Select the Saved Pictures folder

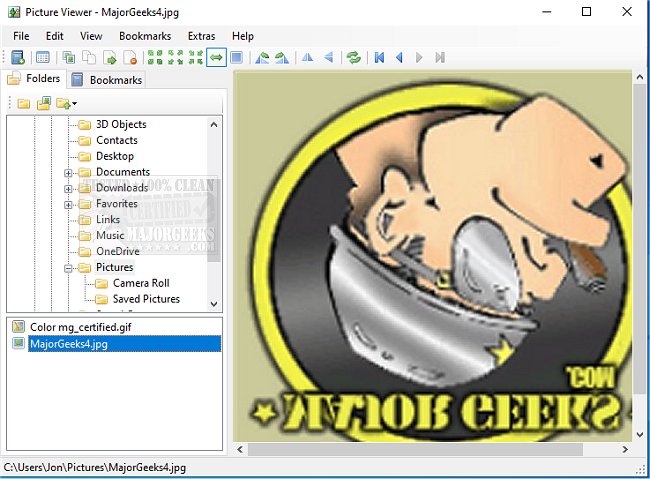coord(146,299)
